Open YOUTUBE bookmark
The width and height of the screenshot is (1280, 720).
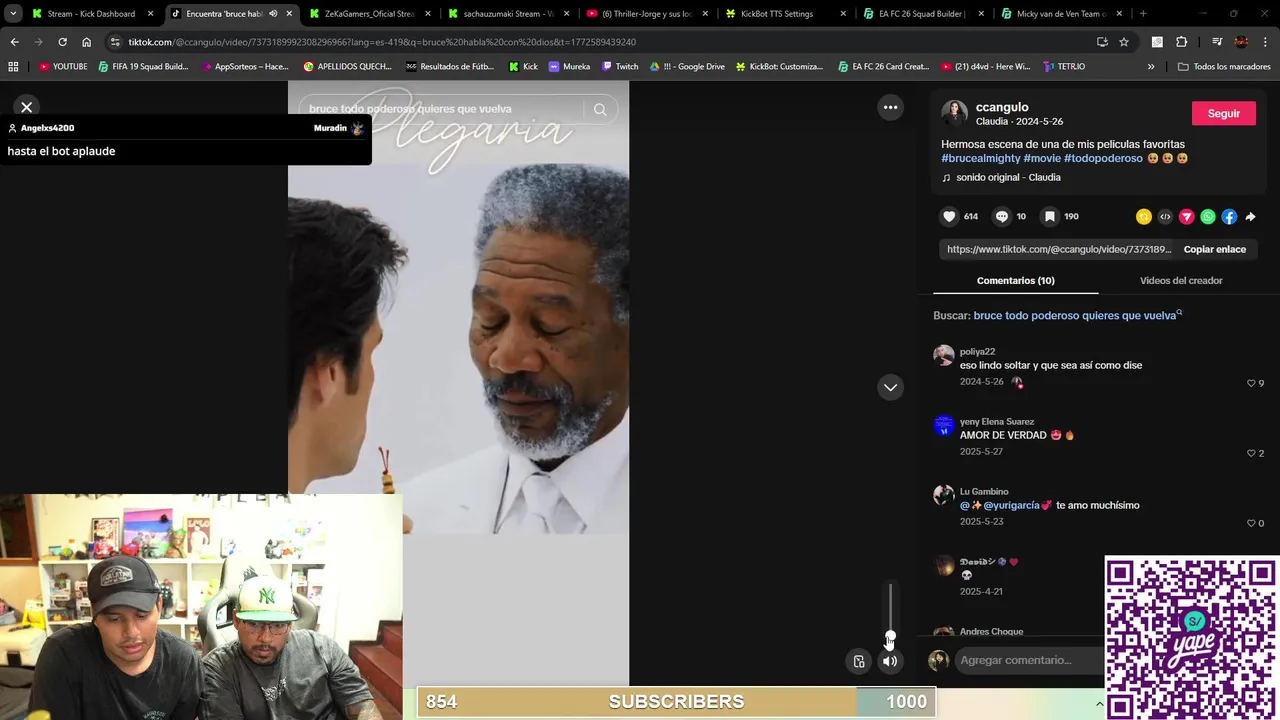[x=63, y=67]
